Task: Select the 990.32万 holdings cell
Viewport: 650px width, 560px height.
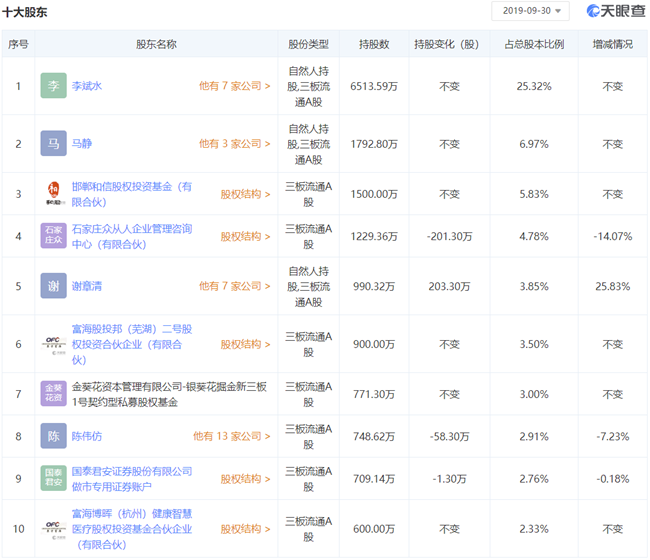Action: [x=374, y=286]
